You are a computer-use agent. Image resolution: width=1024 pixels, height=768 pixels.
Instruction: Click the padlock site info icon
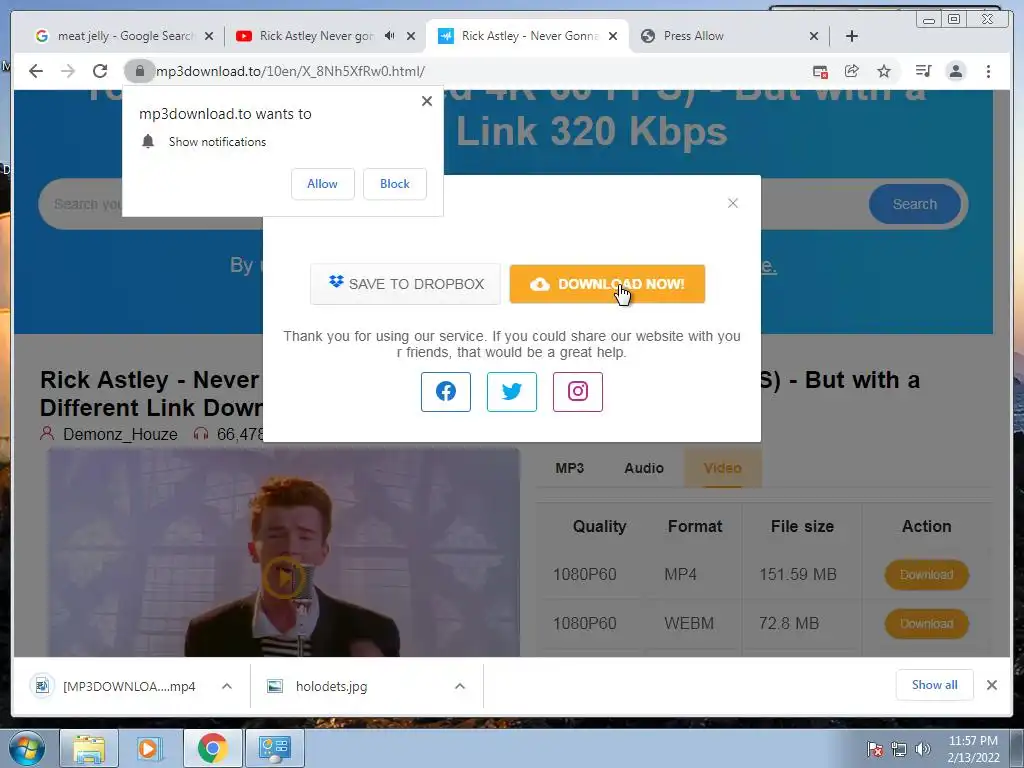139,71
